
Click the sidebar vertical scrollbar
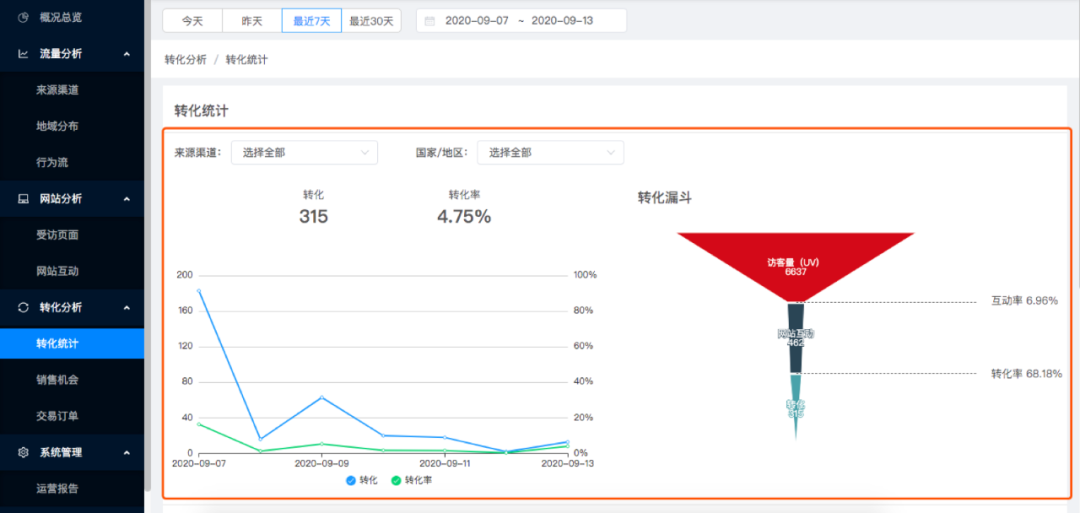point(147,244)
